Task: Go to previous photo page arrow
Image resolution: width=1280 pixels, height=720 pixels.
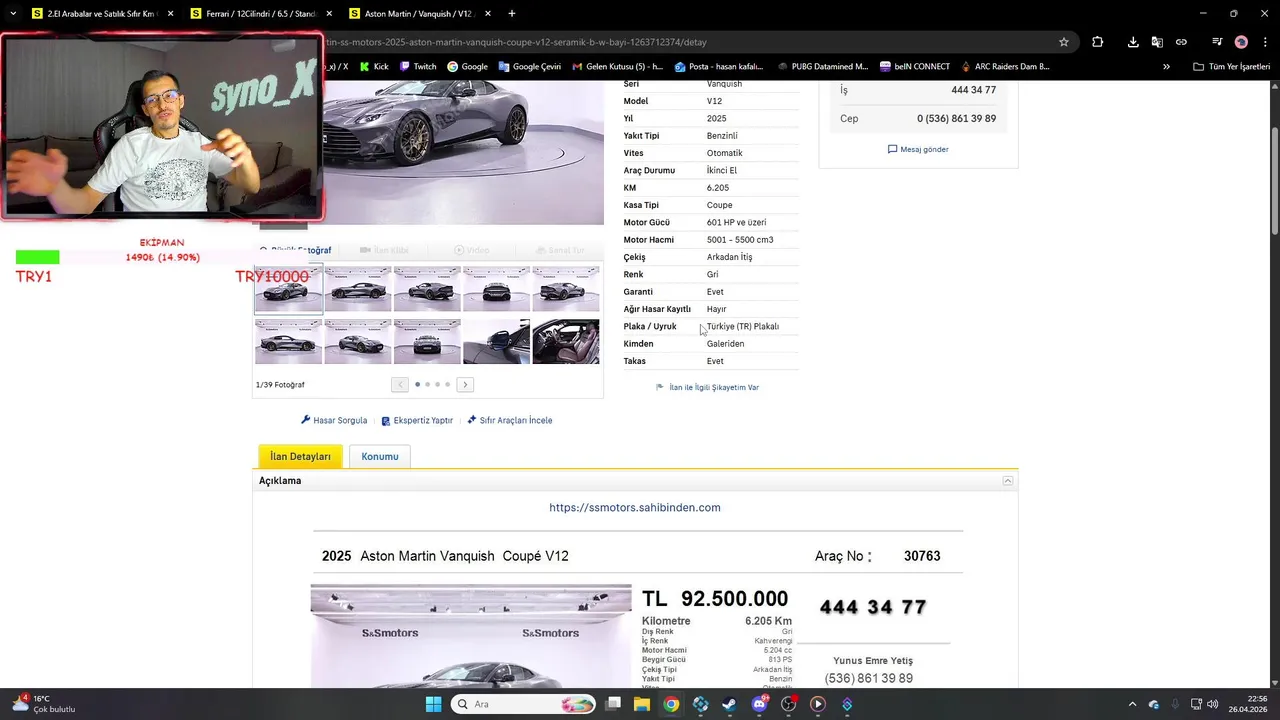Action: pos(400,384)
